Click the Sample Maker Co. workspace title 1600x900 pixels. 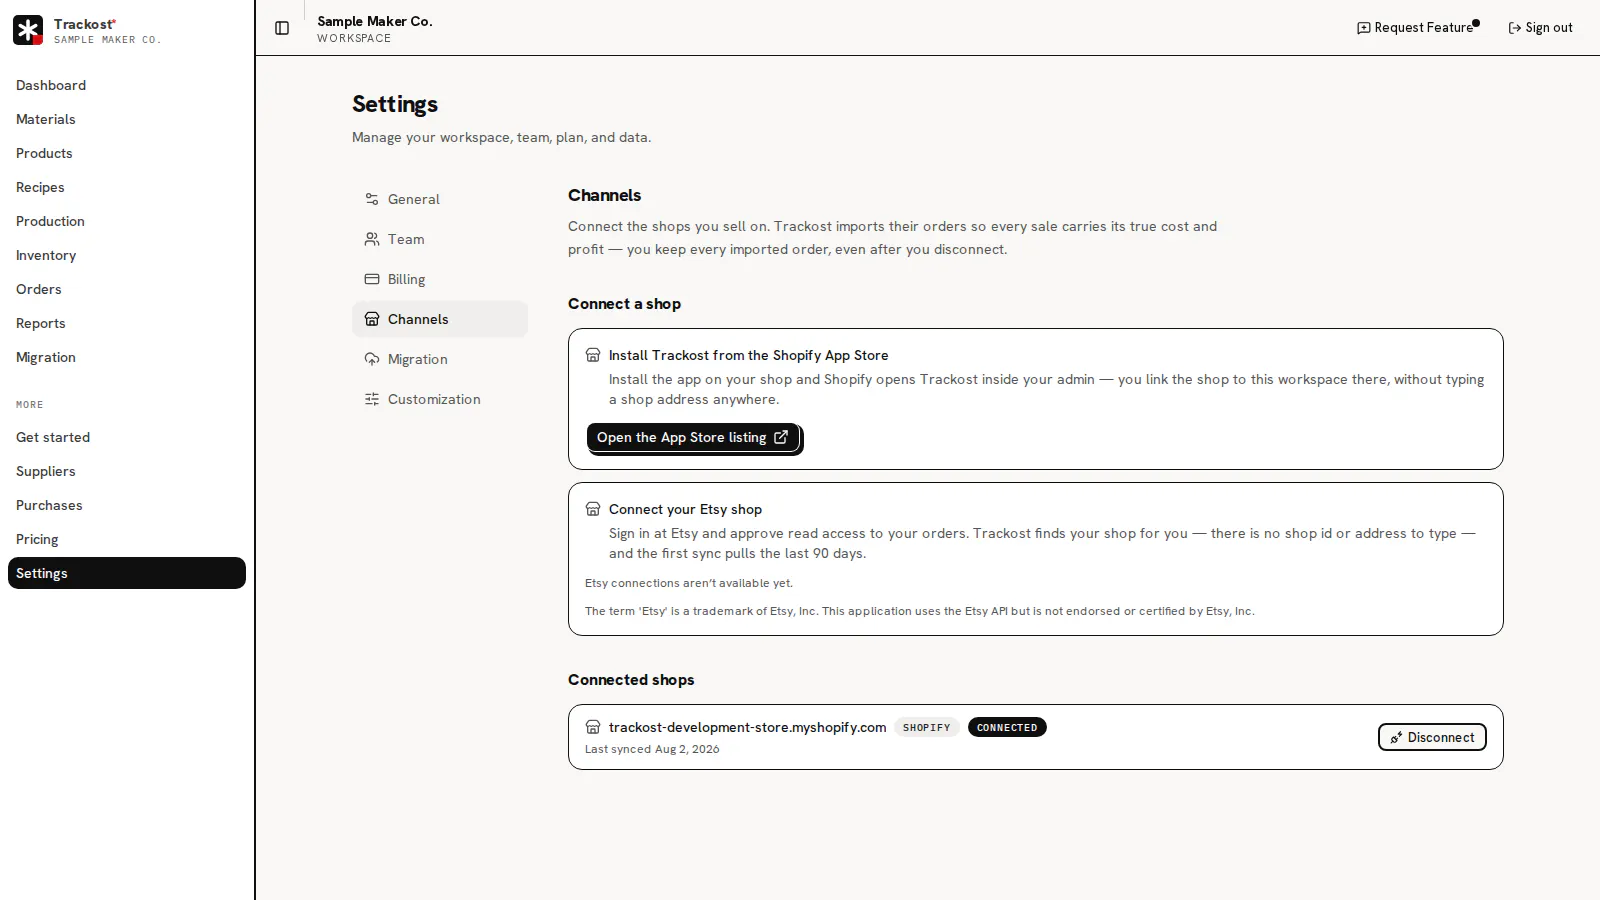pyautogui.click(x=375, y=21)
